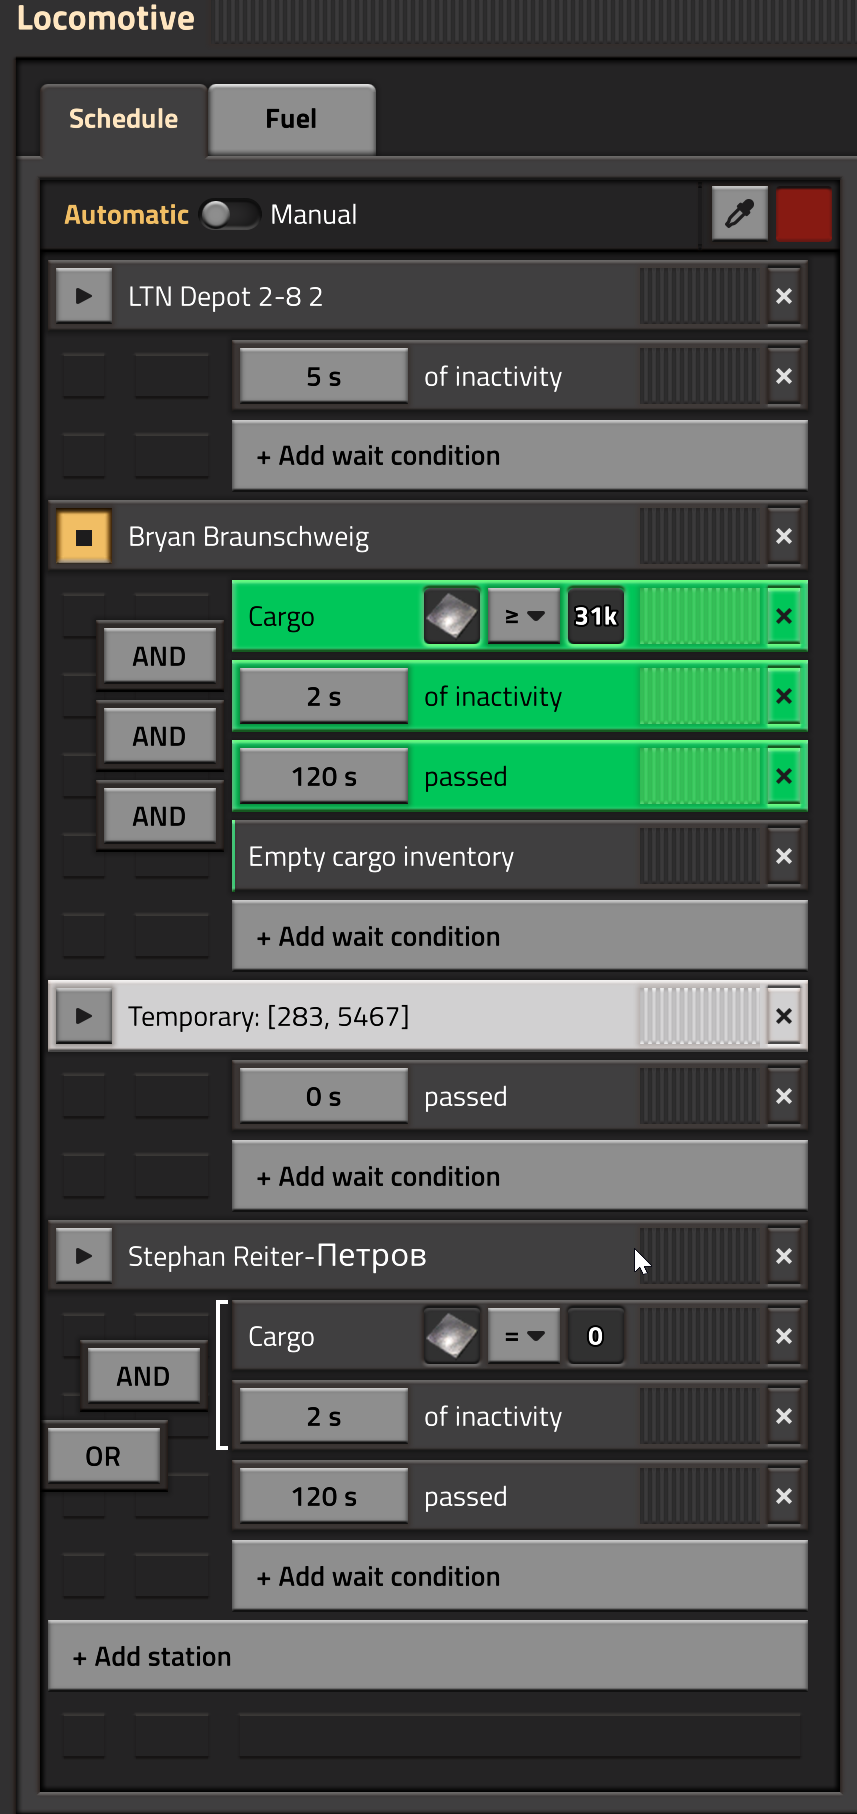
Task: Click the color picker eyedropper icon
Action: (x=739, y=214)
